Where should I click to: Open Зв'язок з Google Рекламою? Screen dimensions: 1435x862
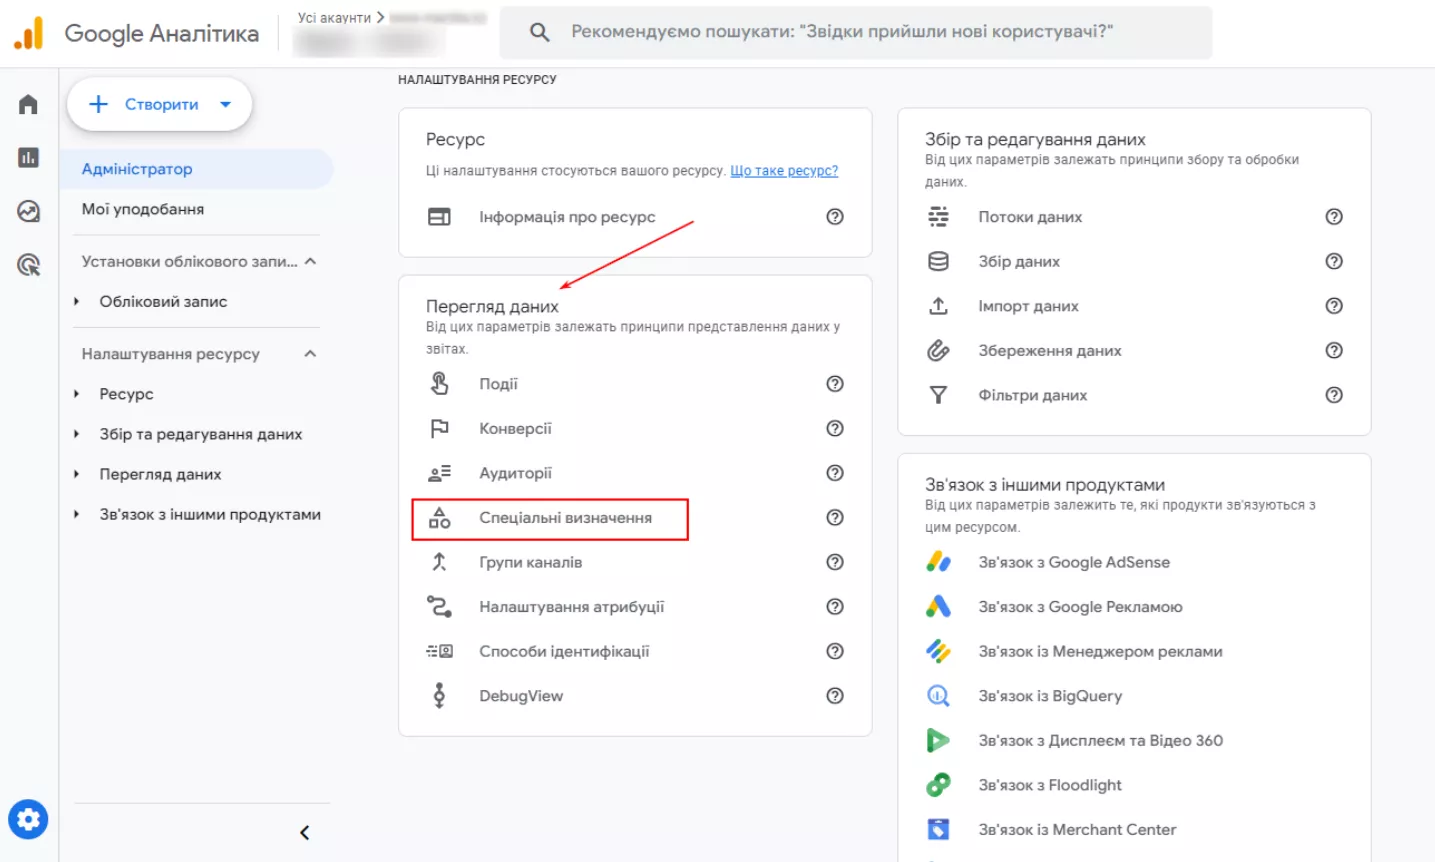1079,607
